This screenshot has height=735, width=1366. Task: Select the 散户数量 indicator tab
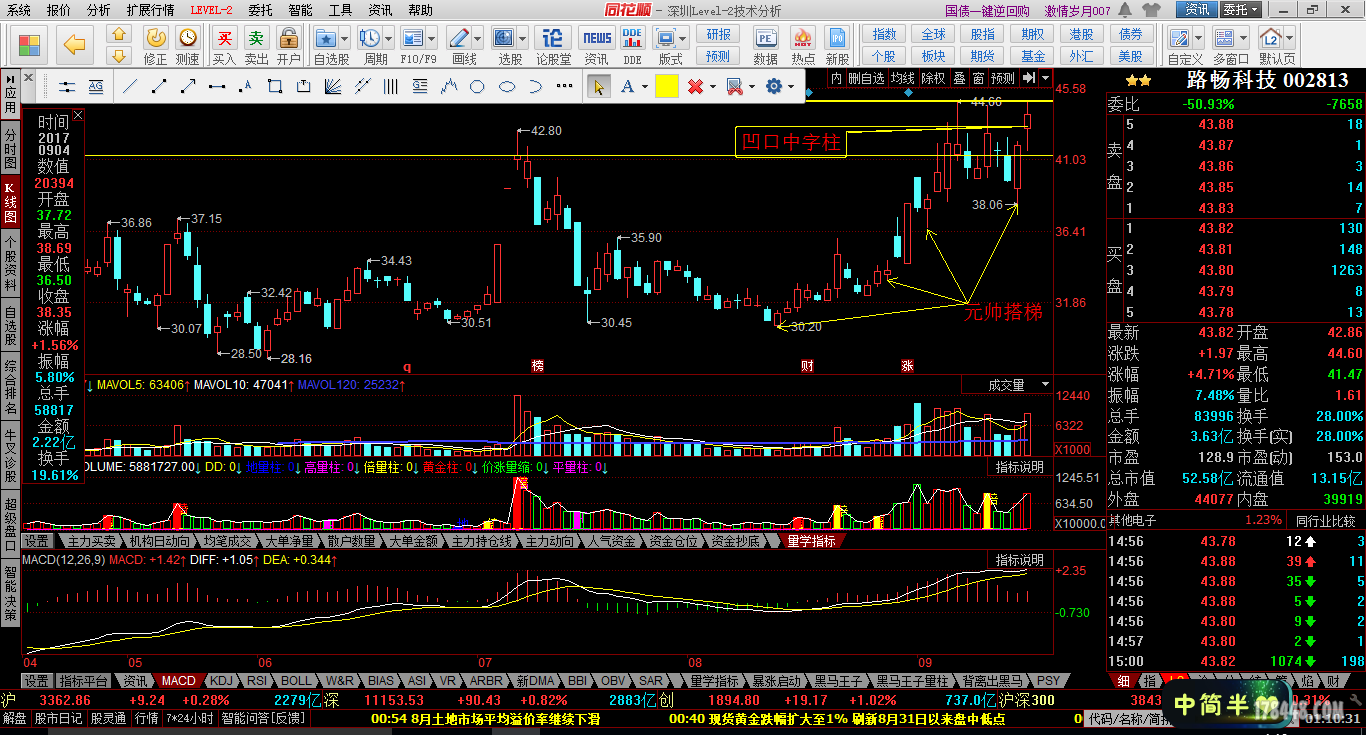352,541
